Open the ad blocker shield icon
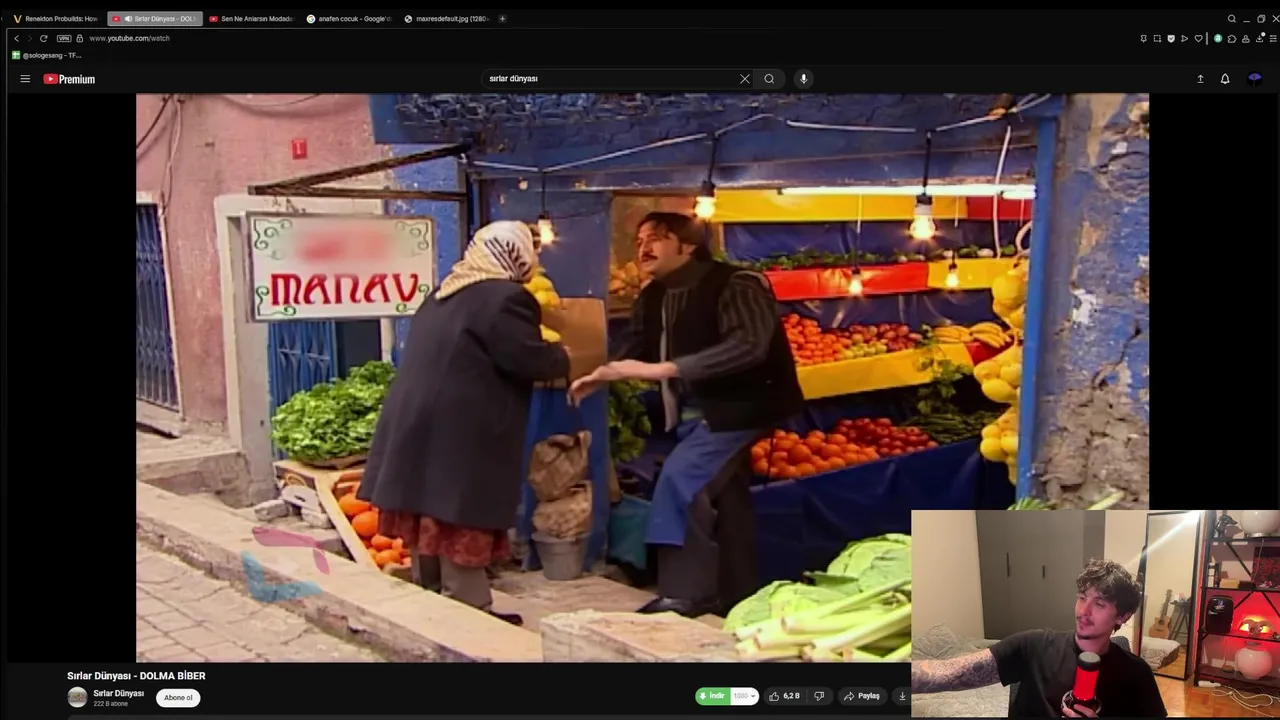Viewport: 1280px width, 720px height. click(1171, 39)
